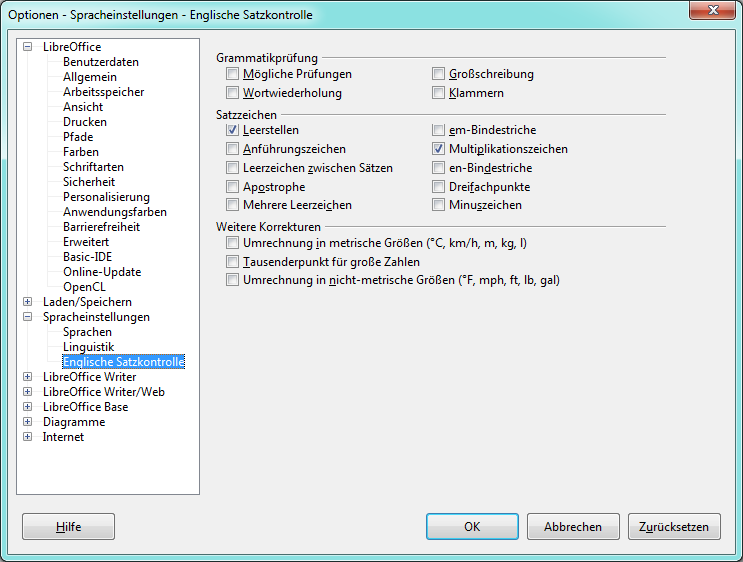Select the Diagramme label in tree
Screen dimensions: 743x562
tap(74, 422)
